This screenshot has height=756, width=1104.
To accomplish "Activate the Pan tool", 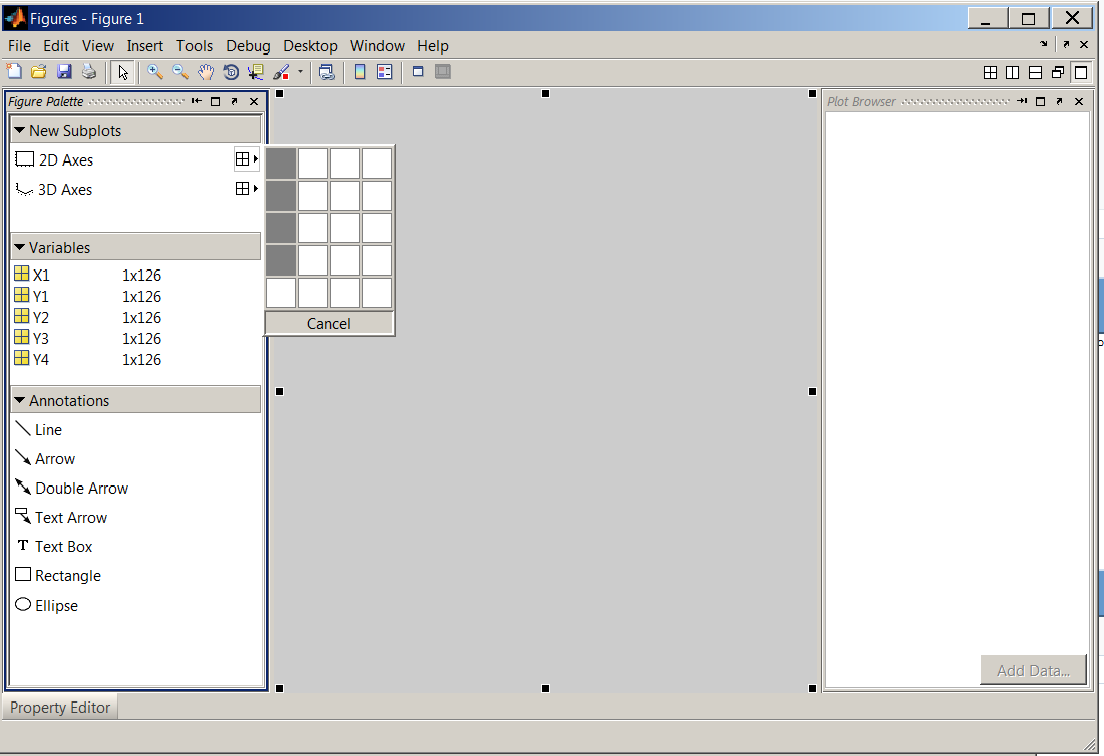I will [206, 71].
